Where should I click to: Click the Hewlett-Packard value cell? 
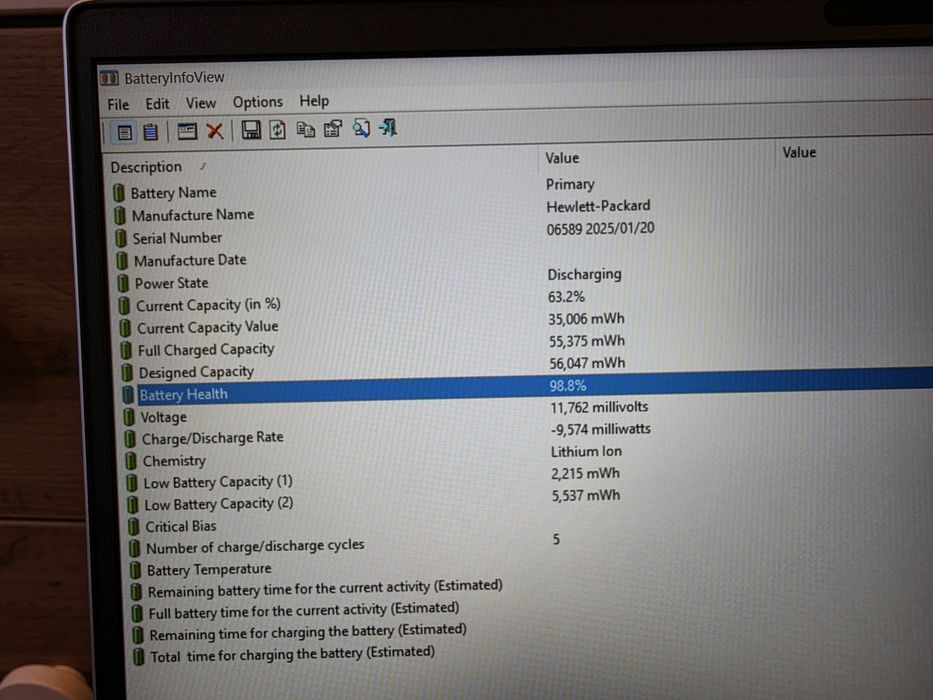coord(598,207)
